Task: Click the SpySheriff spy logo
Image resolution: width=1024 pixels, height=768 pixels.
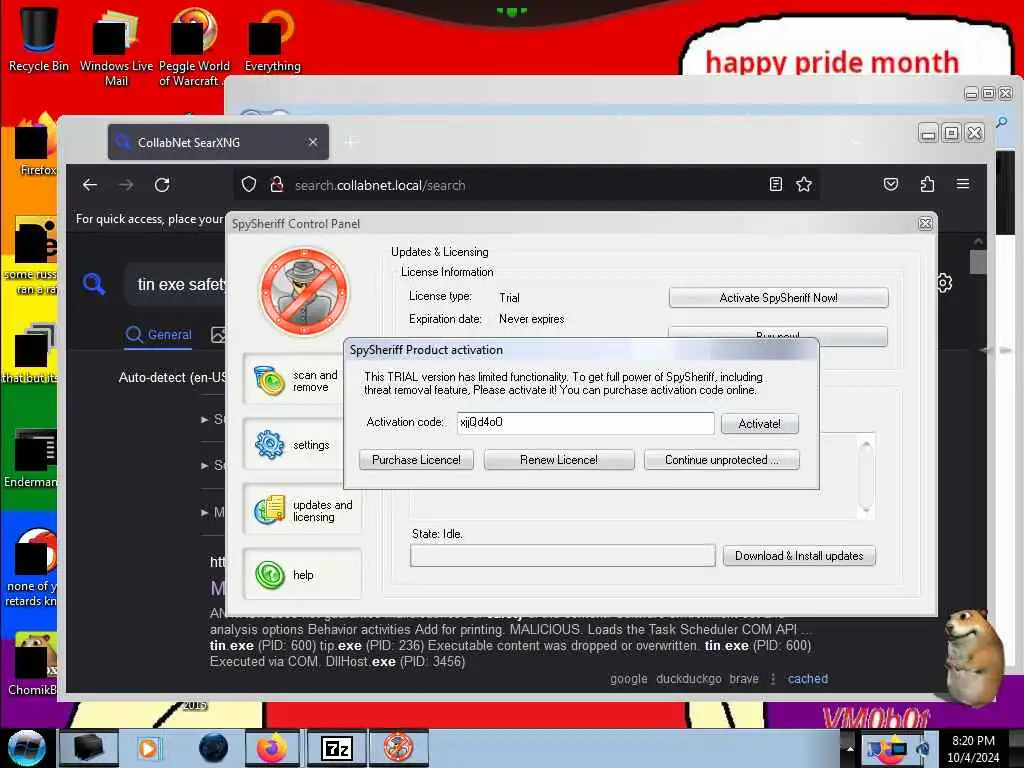Action: [304, 291]
